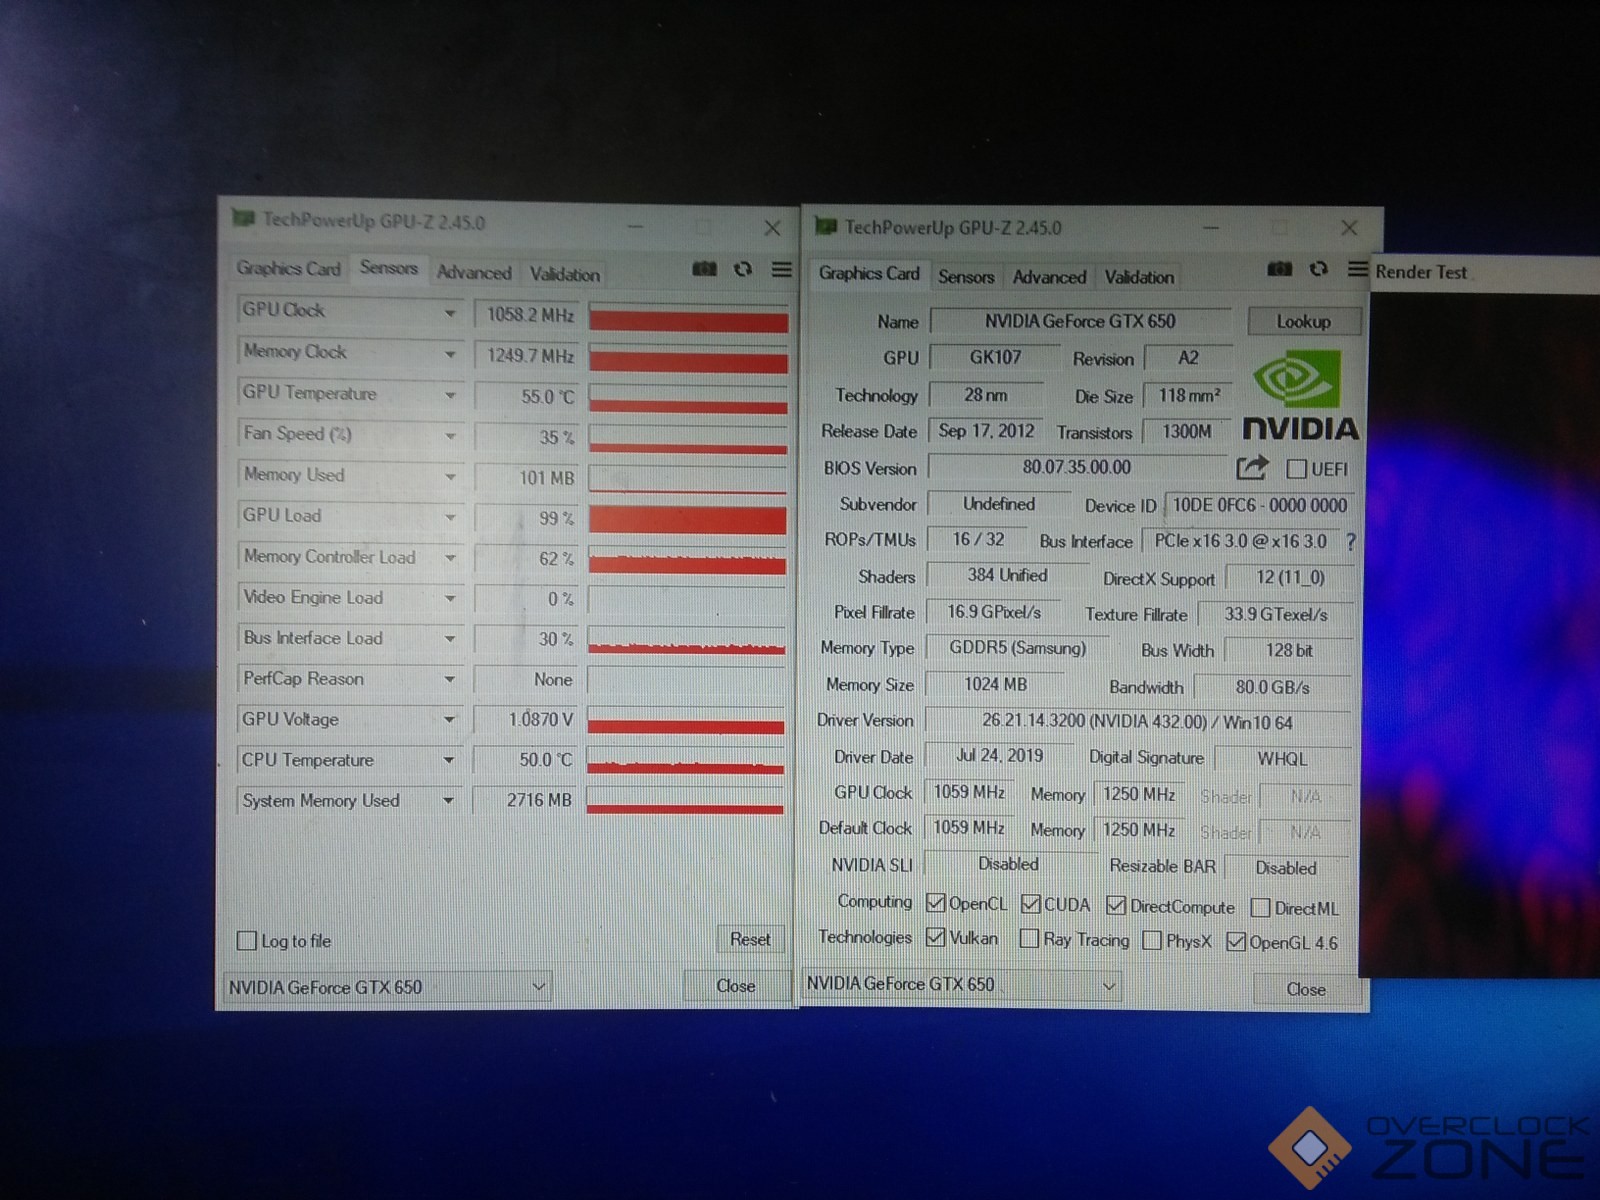This screenshot has width=1600, height=1200.
Task: Click the BIOS export share icon
Action: tap(1252, 467)
